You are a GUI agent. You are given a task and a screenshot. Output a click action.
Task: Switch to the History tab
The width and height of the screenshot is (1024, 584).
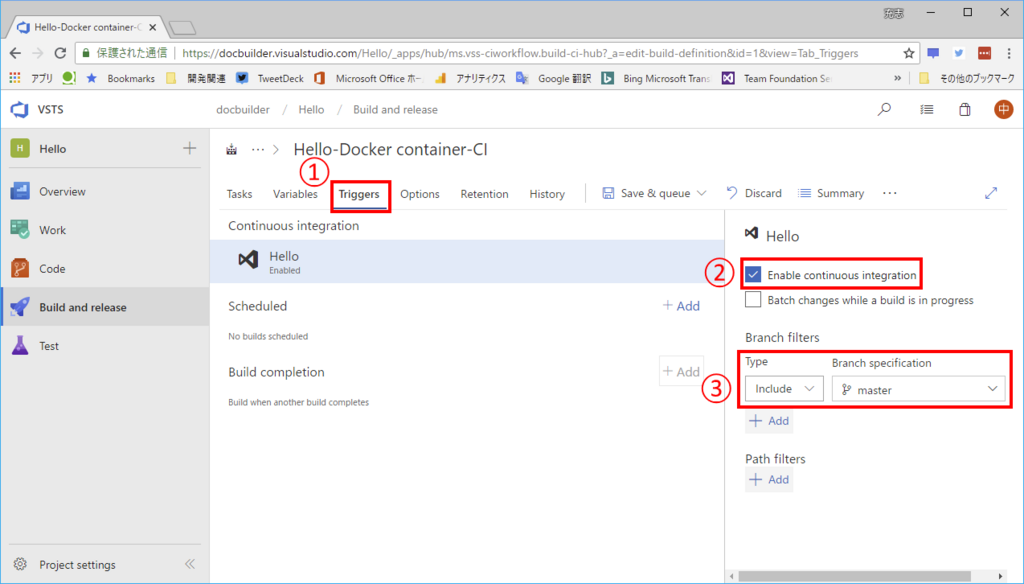(x=547, y=194)
